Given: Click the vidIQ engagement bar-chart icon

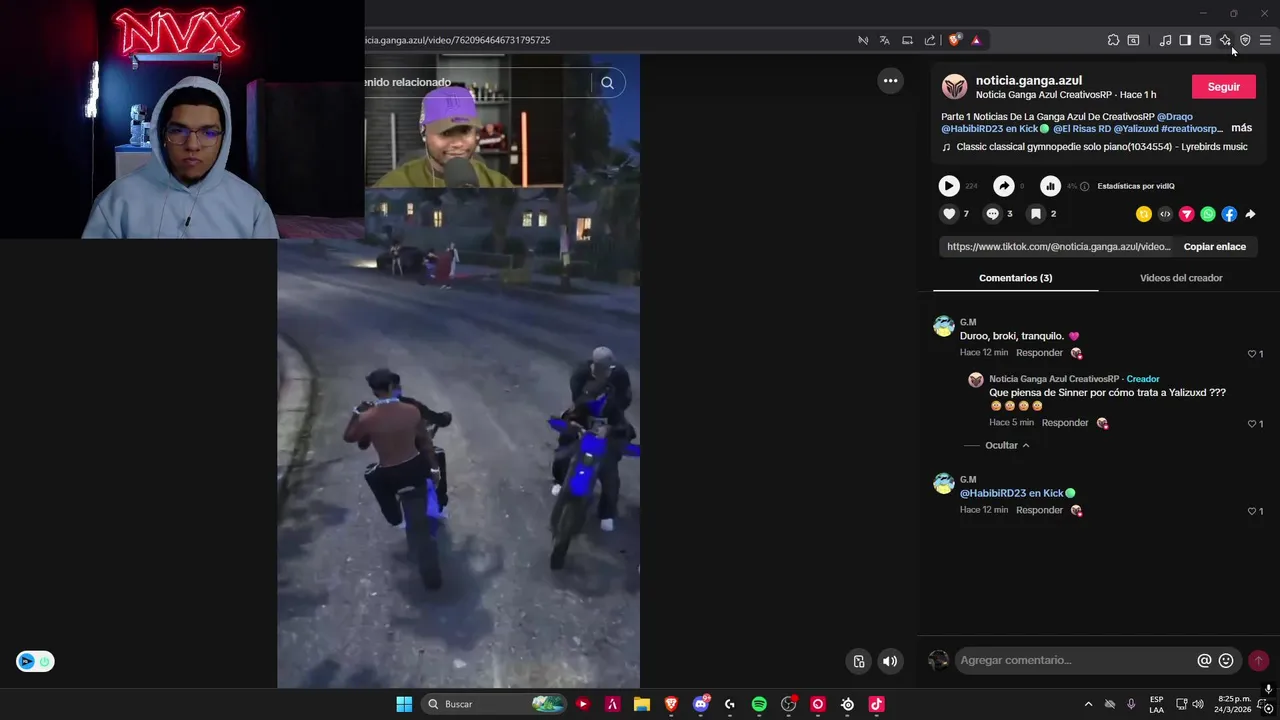Looking at the screenshot, I should click(x=1050, y=186).
